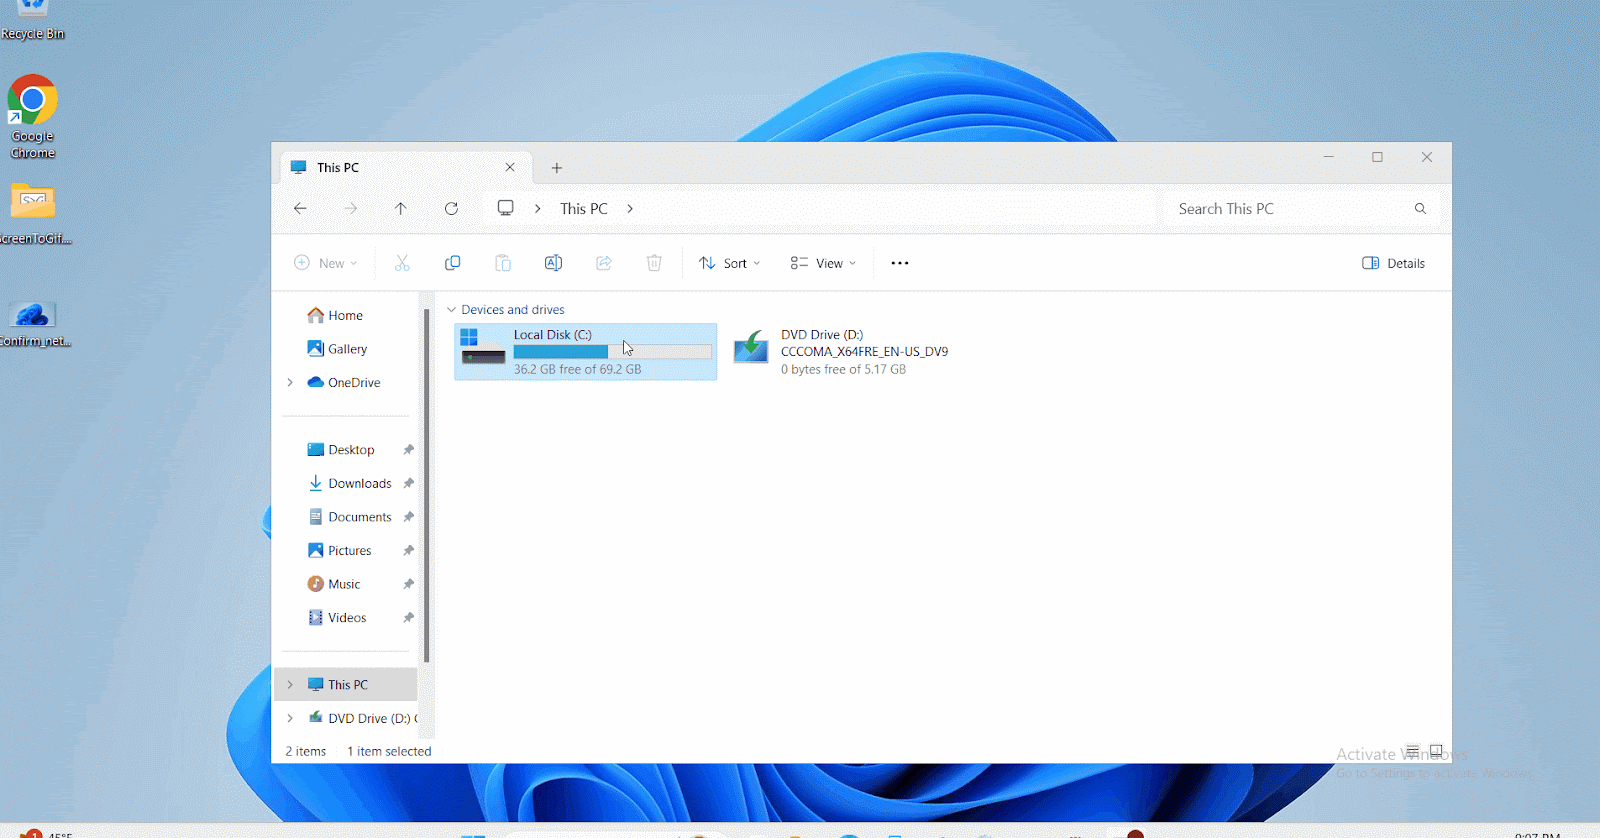Go up one folder level

pos(400,208)
